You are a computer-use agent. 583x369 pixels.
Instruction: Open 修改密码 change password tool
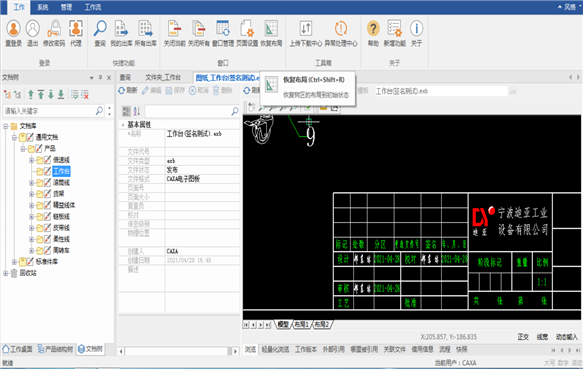click(x=54, y=33)
